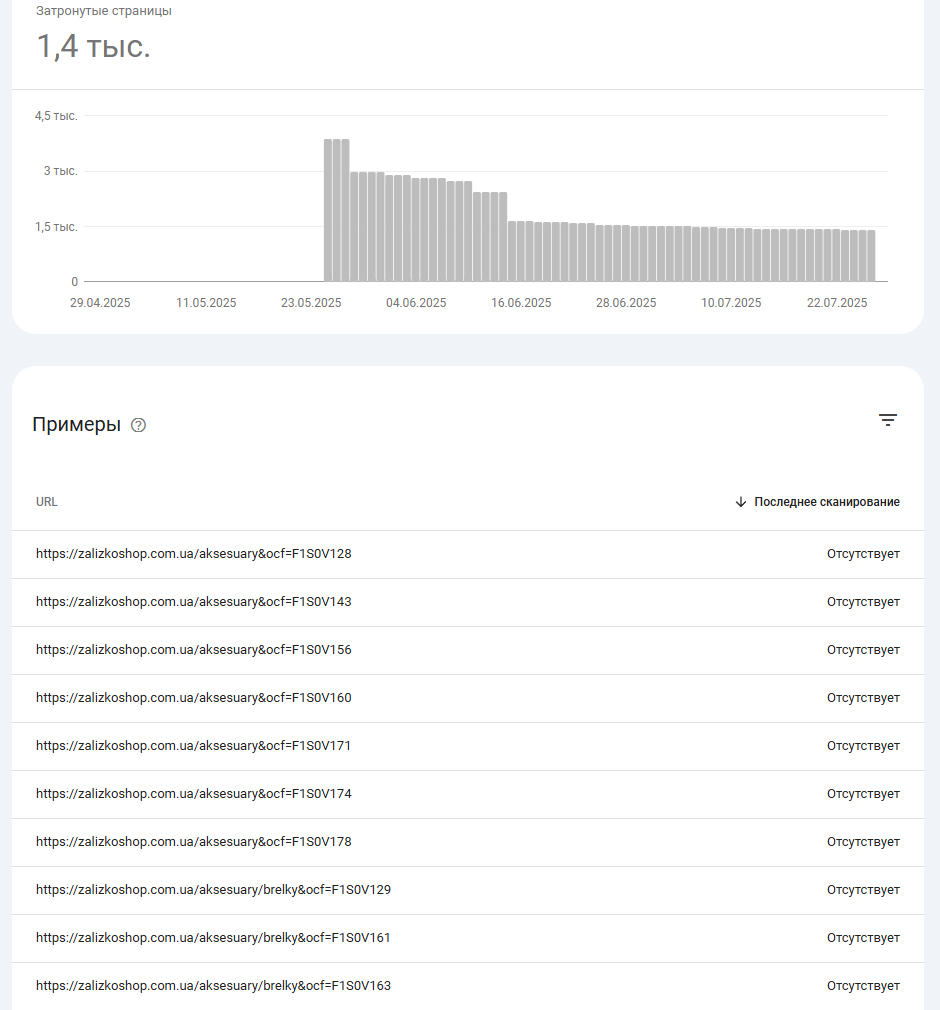Click the last chart bar after 22.07.2025
The image size is (940, 1010).
click(871, 256)
